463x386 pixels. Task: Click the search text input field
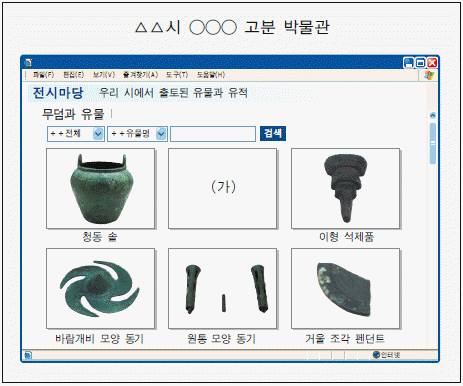click(x=213, y=134)
